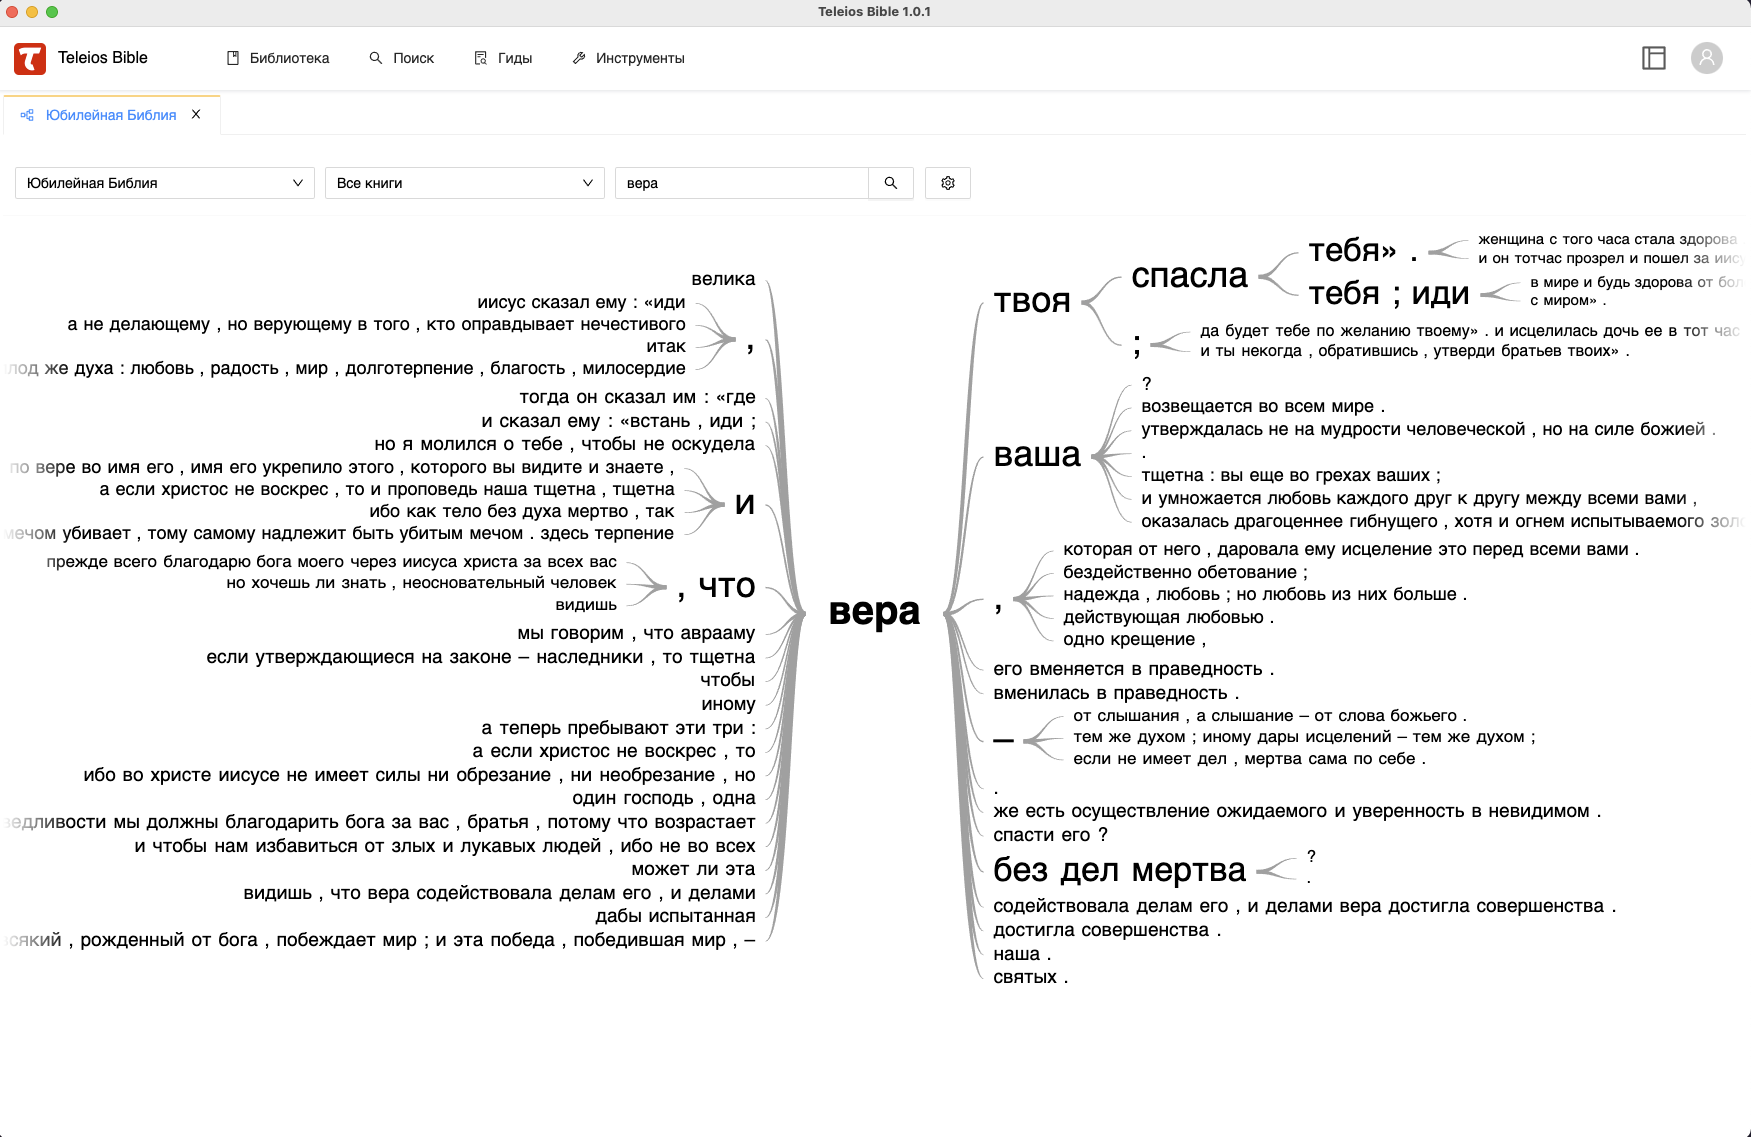Select the твоя branch node
This screenshot has width=1751, height=1137.
pos(1032,301)
